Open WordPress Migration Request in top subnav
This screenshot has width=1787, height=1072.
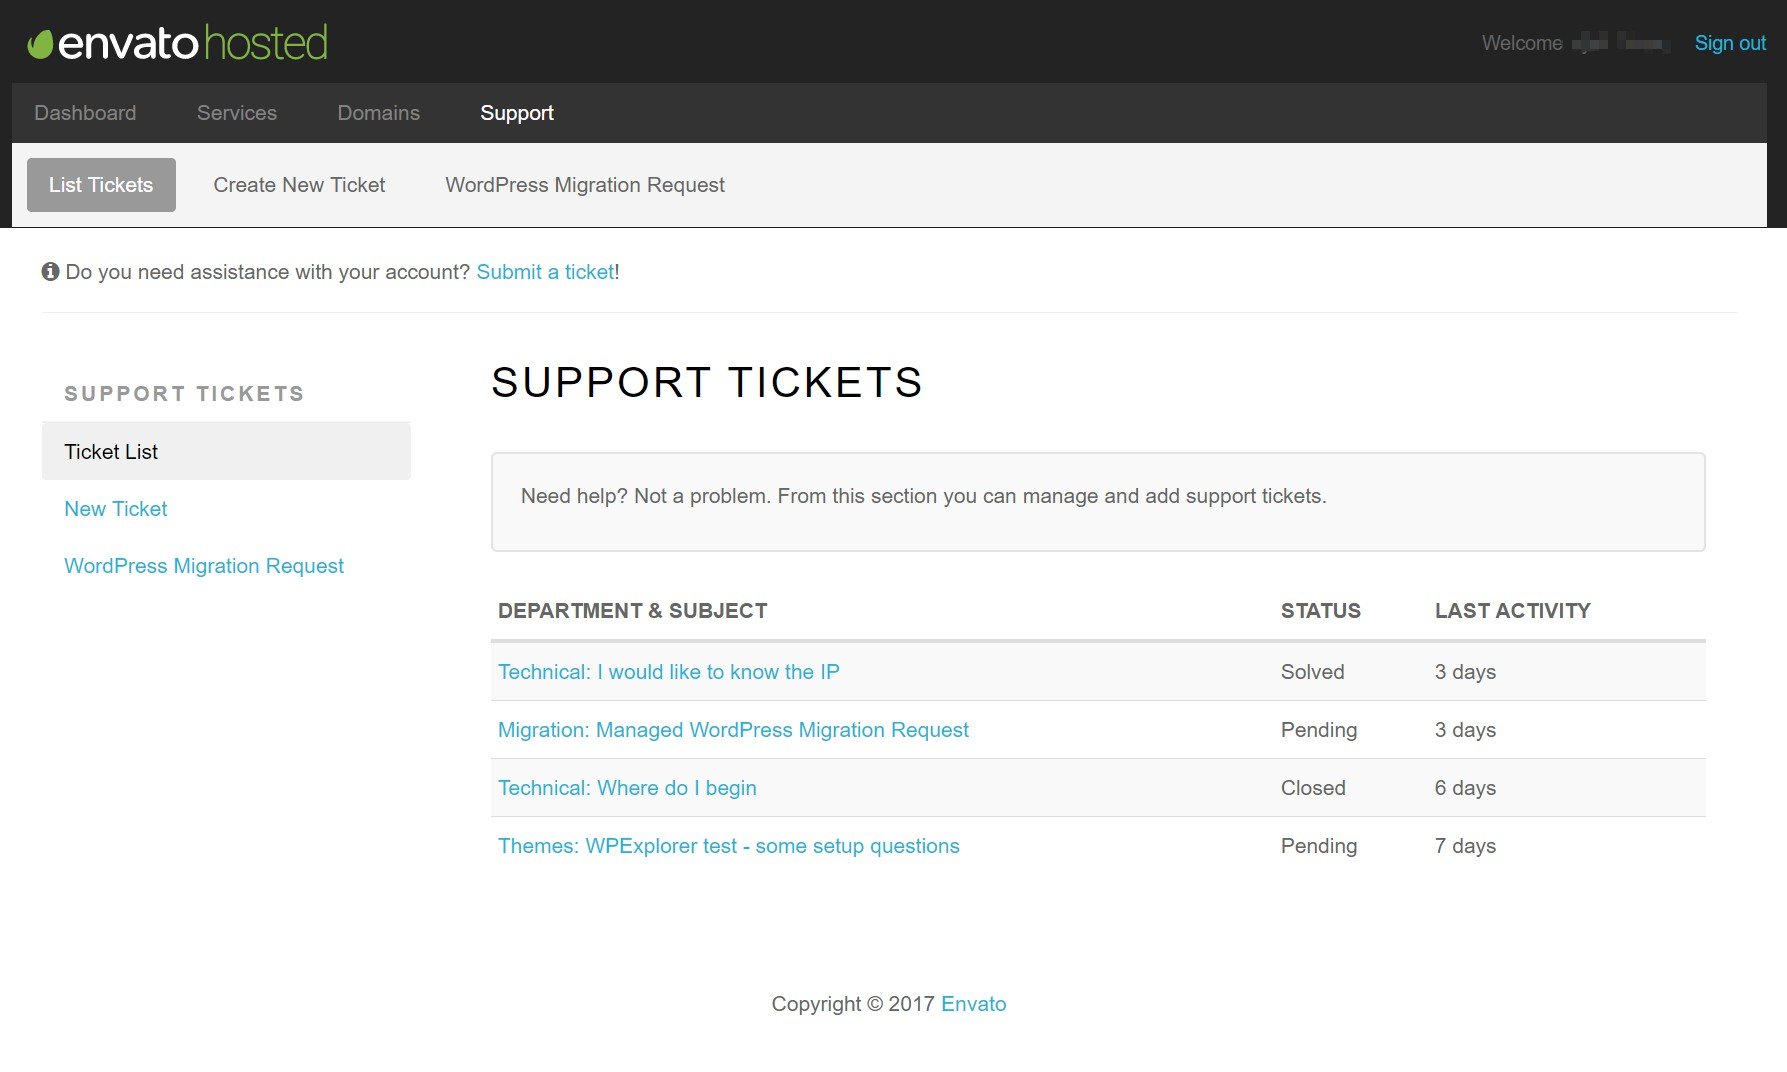coord(584,185)
